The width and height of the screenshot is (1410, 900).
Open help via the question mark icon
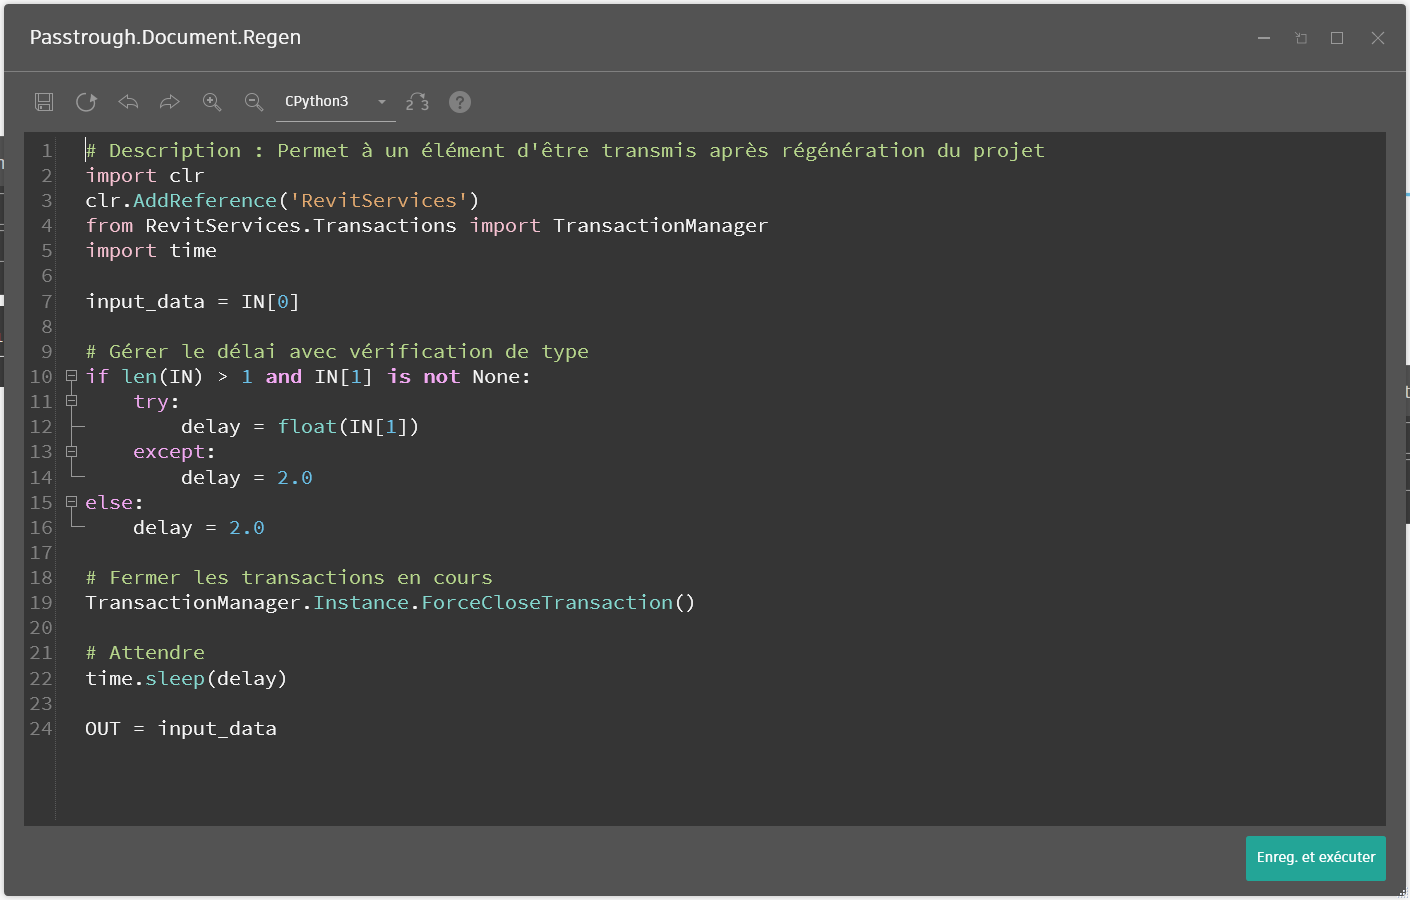click(460, 102)
